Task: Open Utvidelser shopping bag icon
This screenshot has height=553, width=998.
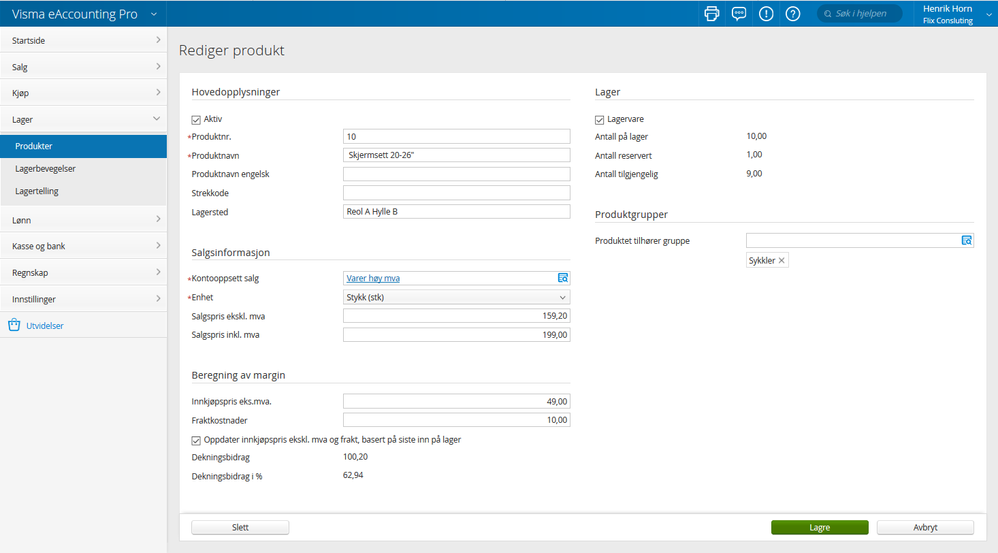Action: point(15,325)
